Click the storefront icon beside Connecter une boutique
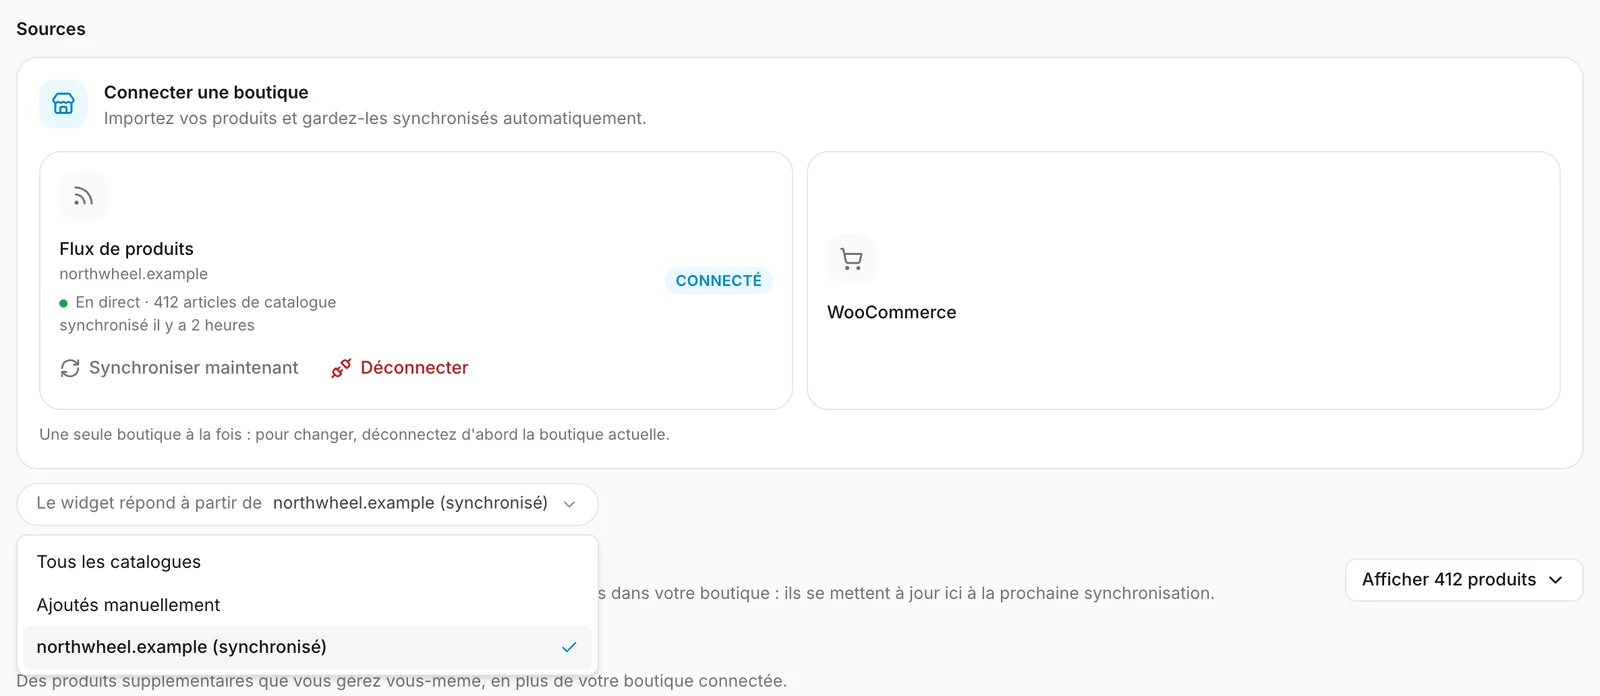The width and height of the screenshot is (1600, 696). [63, 104]
